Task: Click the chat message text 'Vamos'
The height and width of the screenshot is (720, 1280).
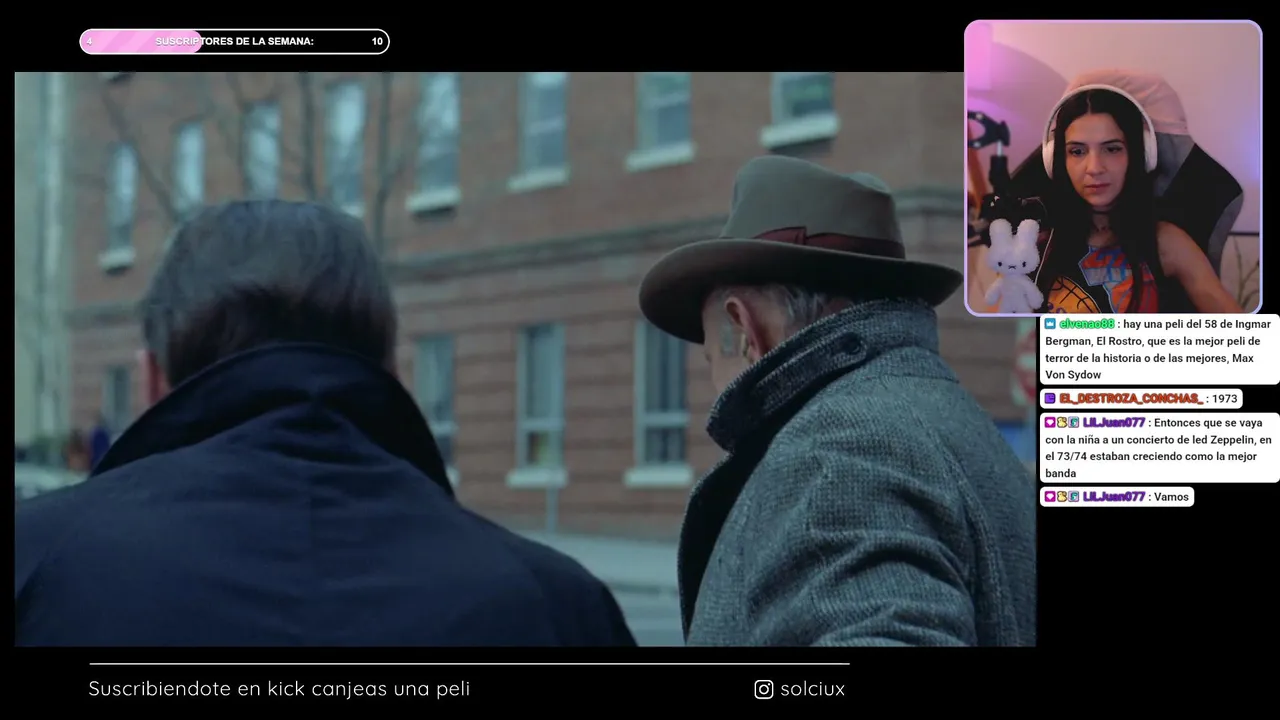Action: [1171, 497]
